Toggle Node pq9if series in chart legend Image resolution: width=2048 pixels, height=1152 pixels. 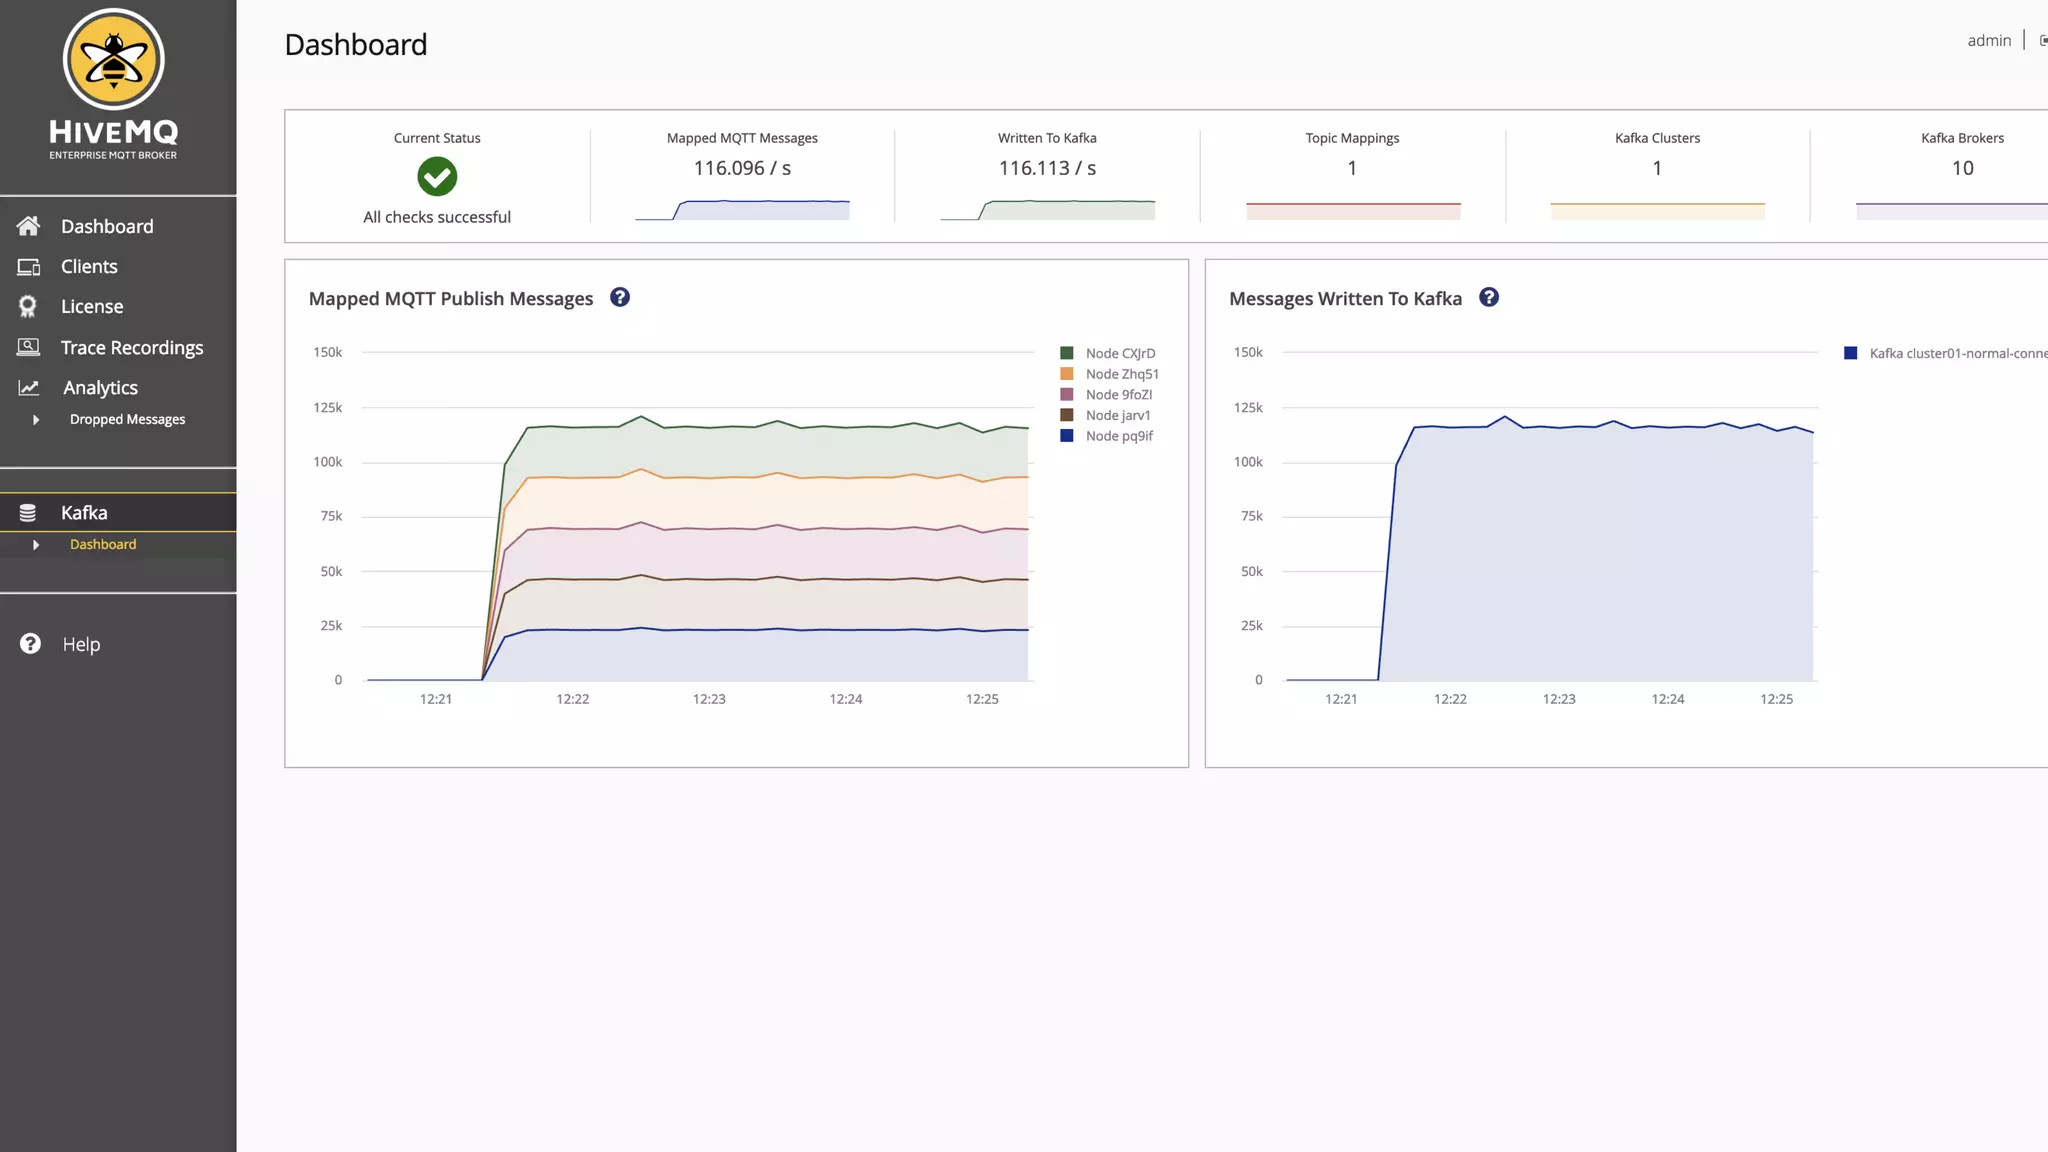pos(1119,436)
